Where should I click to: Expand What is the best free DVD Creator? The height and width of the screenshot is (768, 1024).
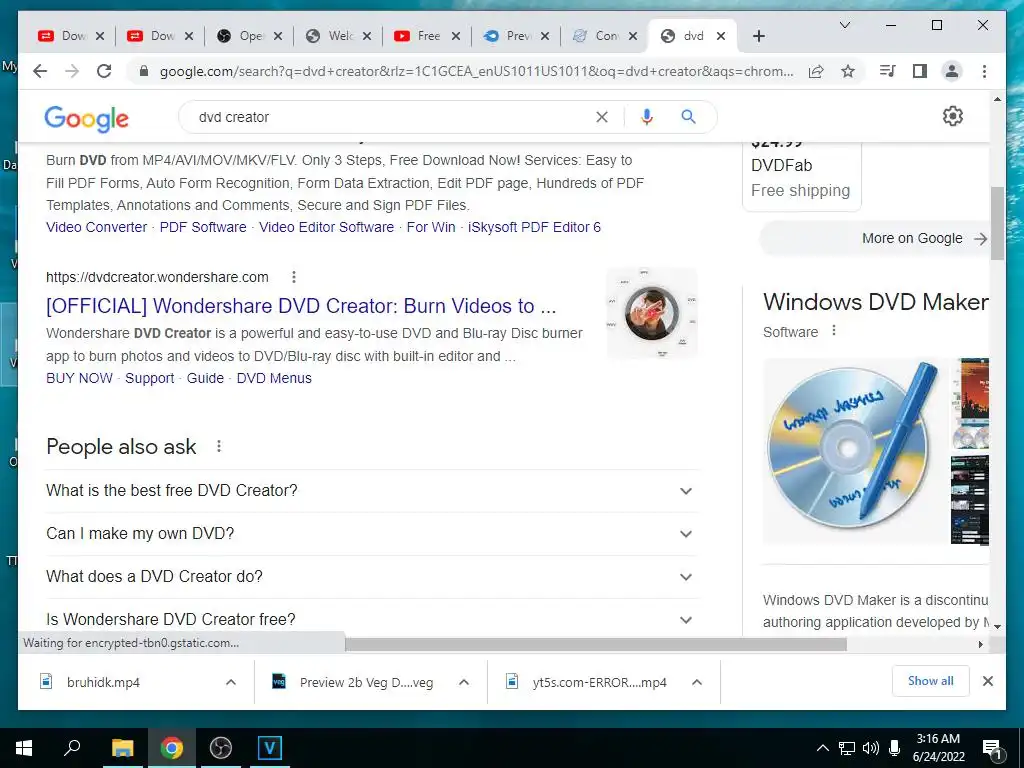coord(372,490)
